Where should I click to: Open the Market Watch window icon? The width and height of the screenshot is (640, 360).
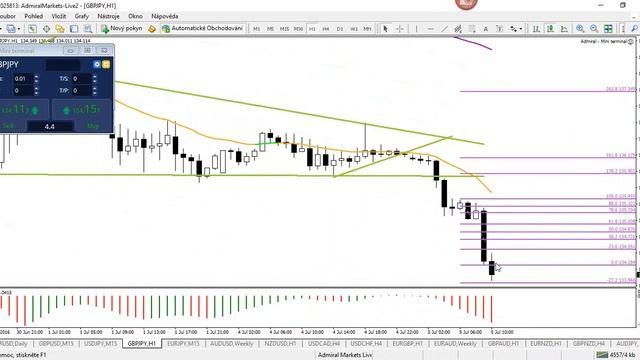tap(32, 29)
